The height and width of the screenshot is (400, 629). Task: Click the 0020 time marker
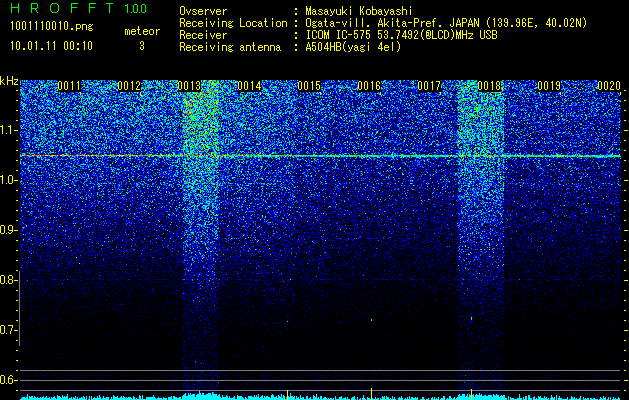pyautogui.click(x=609, y=86)
